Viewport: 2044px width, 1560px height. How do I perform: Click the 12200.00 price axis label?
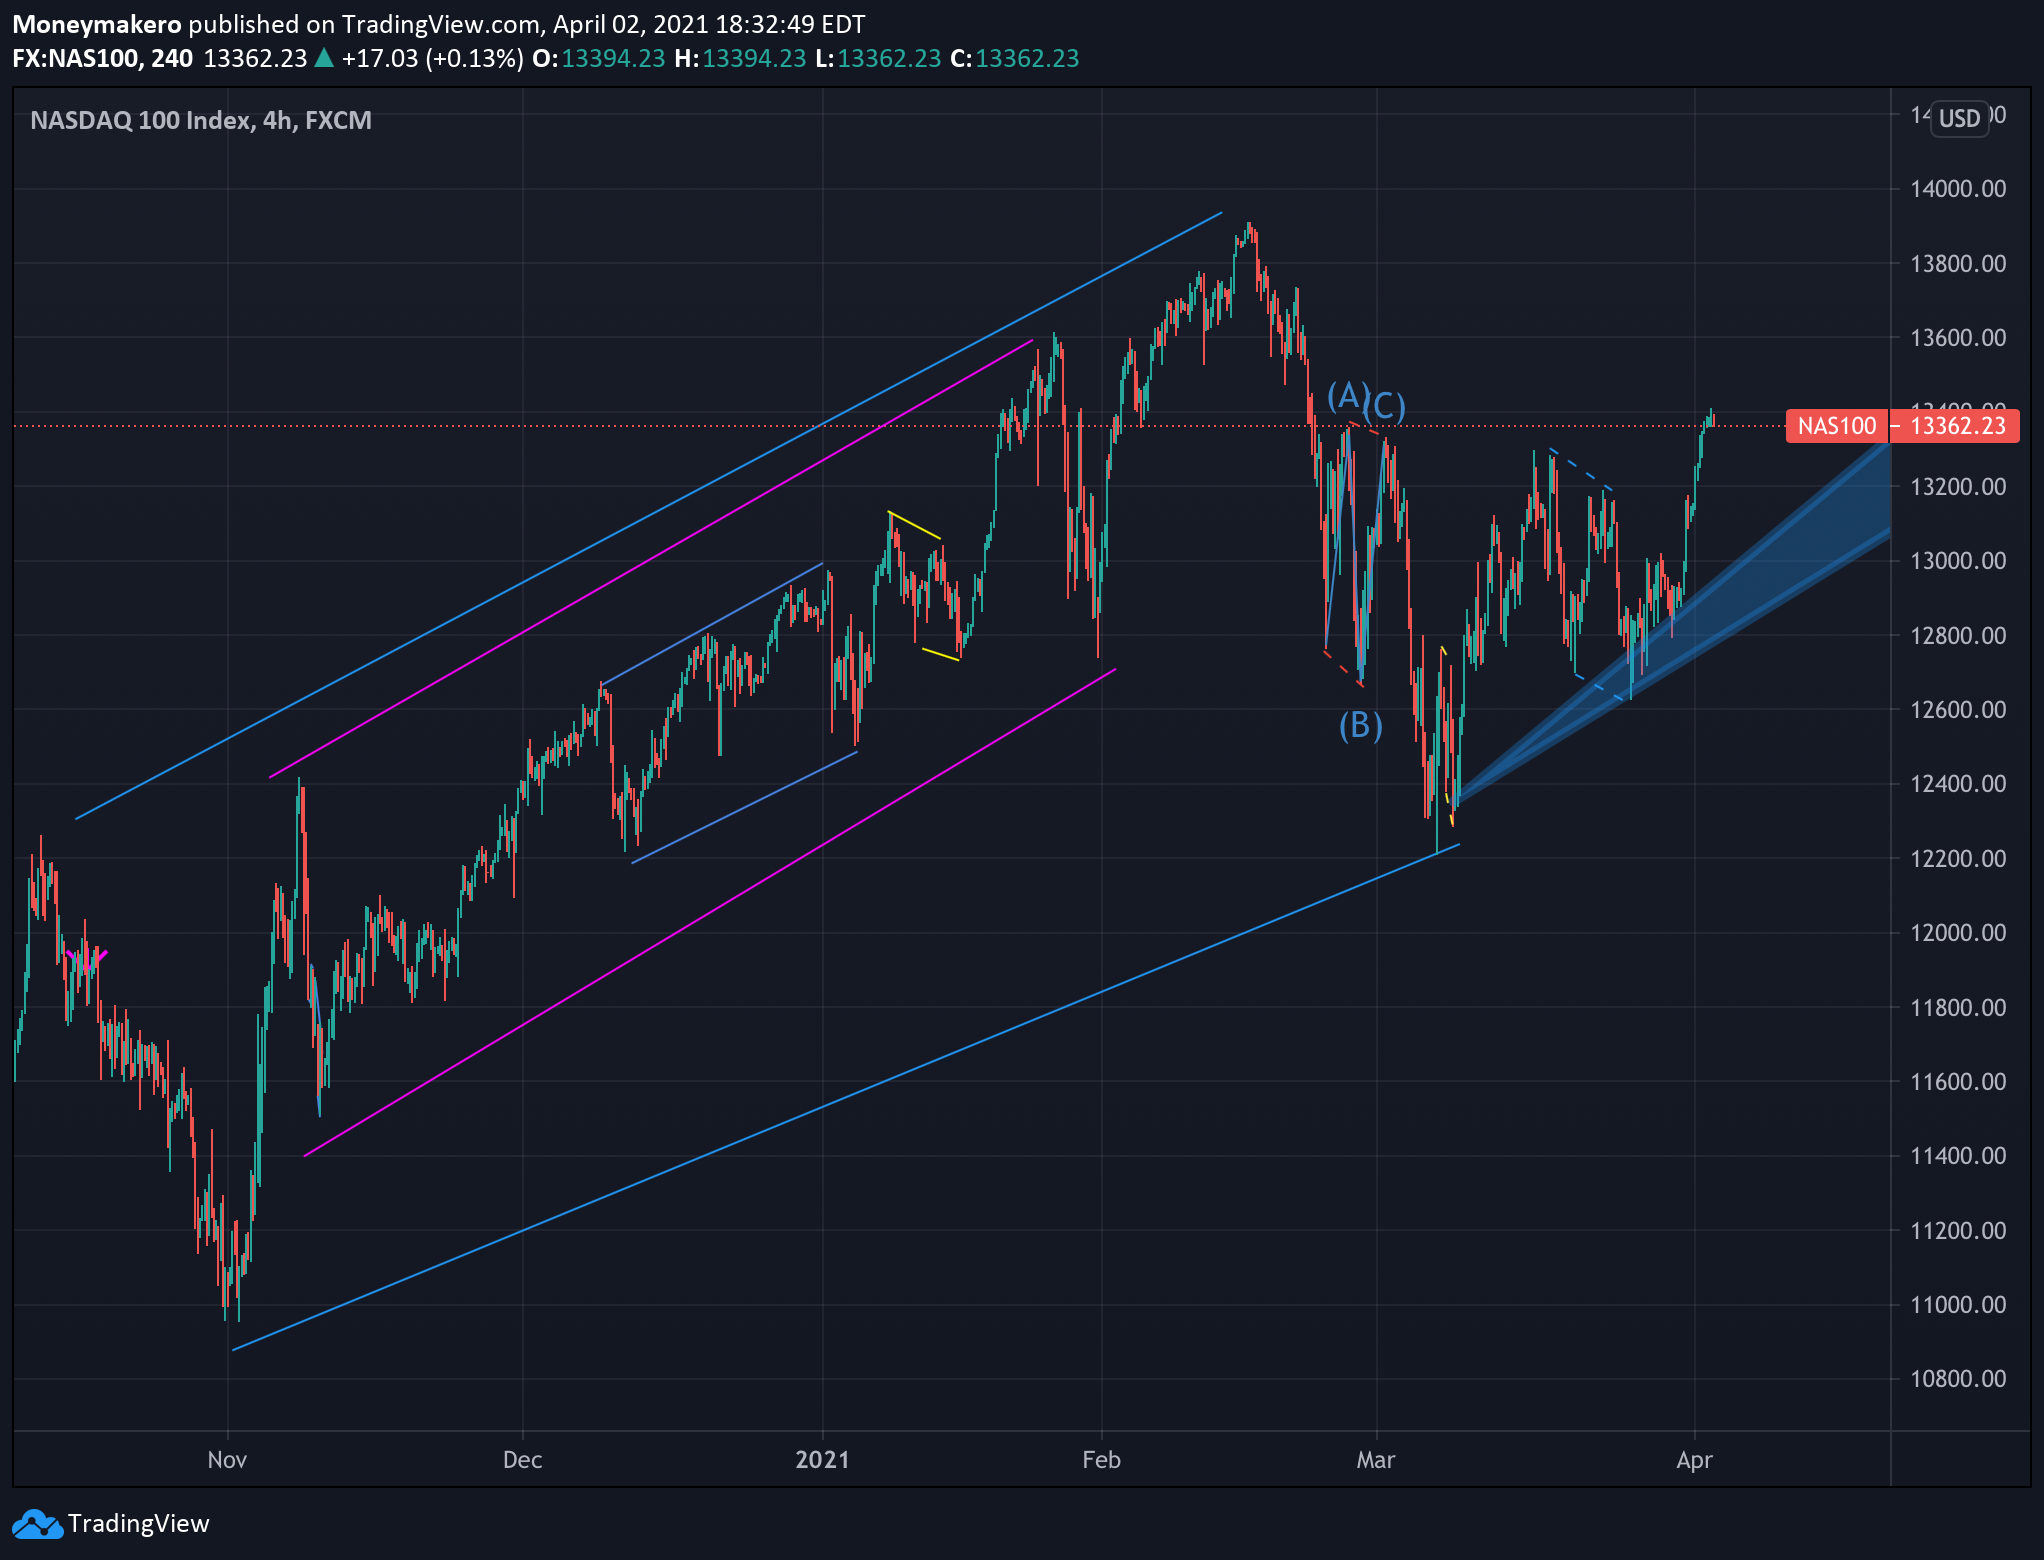click(x=1958, y=859)
